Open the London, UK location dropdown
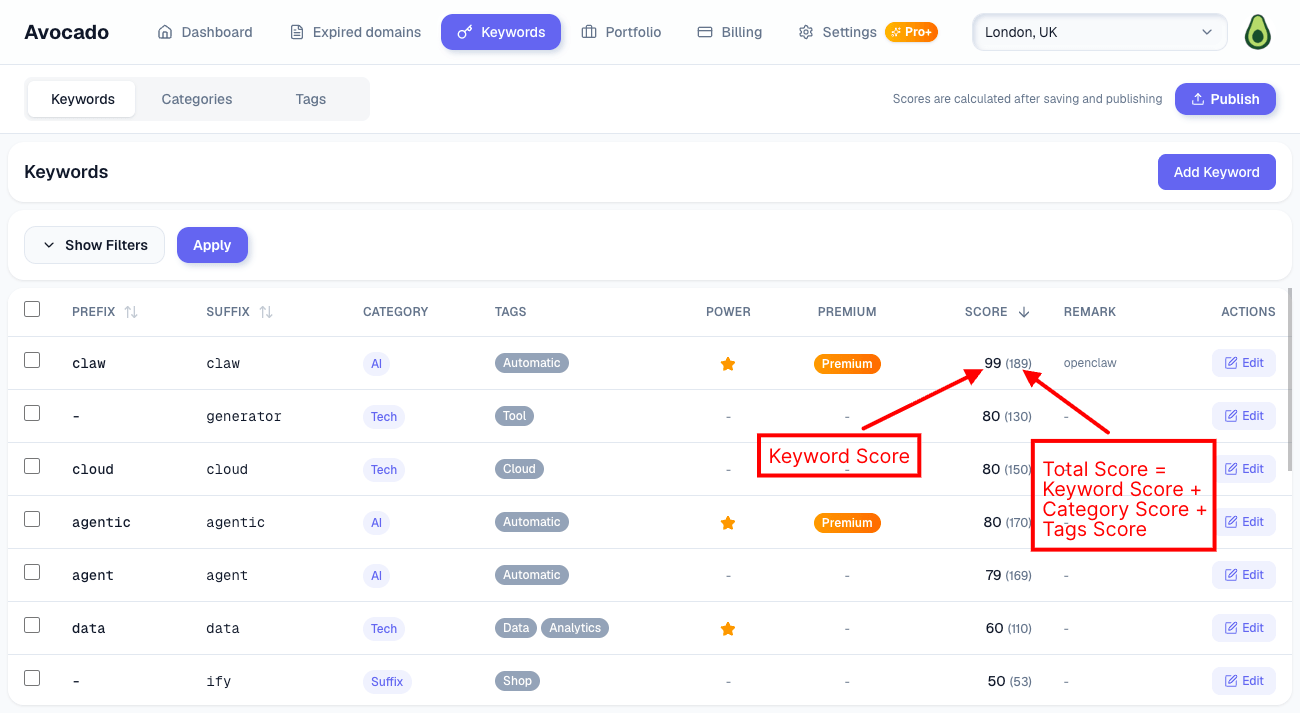 [x=1100, y=32]
